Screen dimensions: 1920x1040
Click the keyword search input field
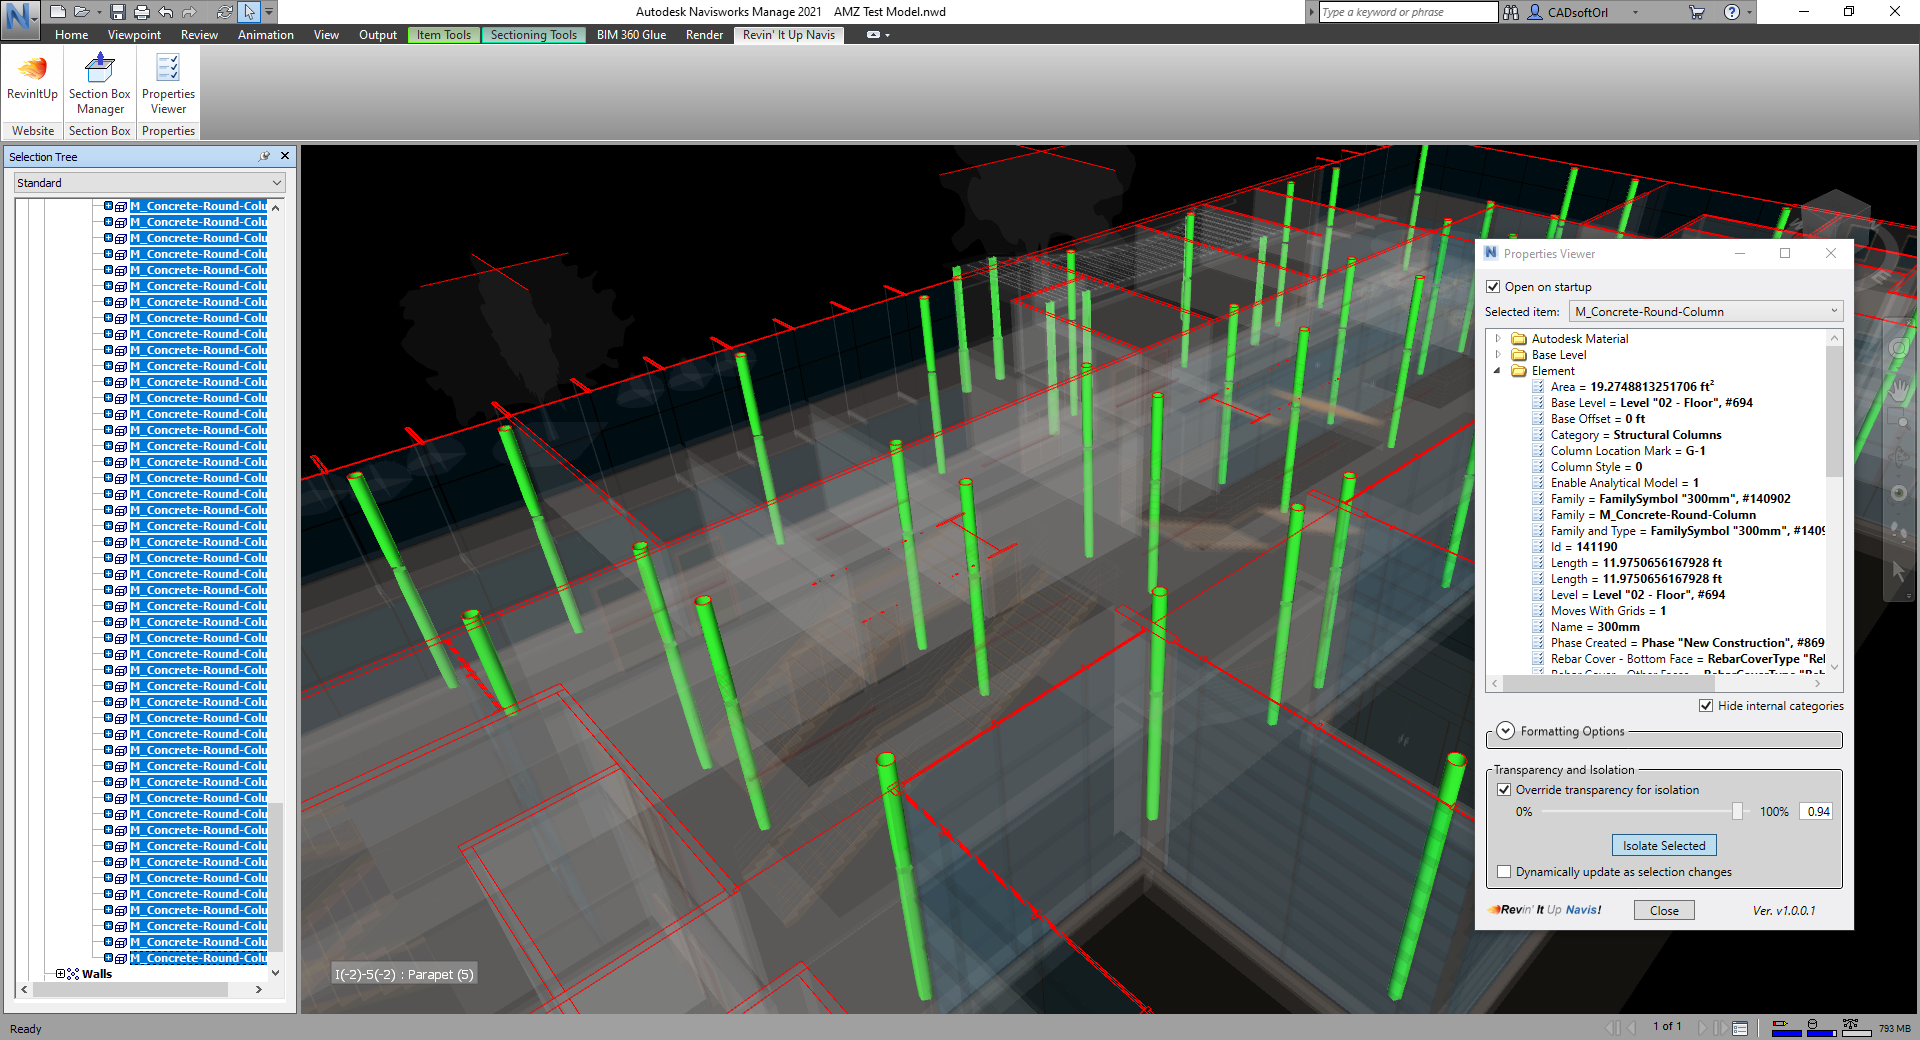point(1408,12)
